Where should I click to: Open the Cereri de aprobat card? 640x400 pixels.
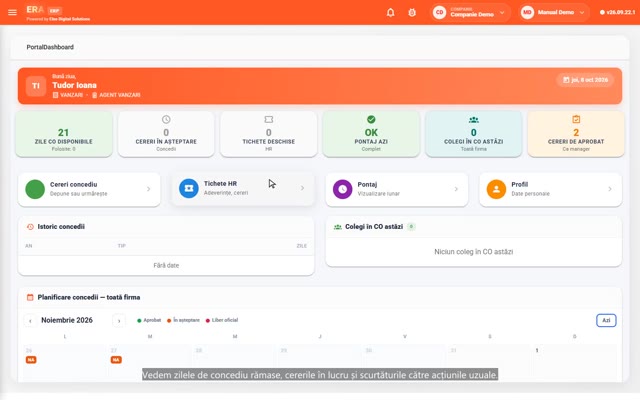click(576, 134)
